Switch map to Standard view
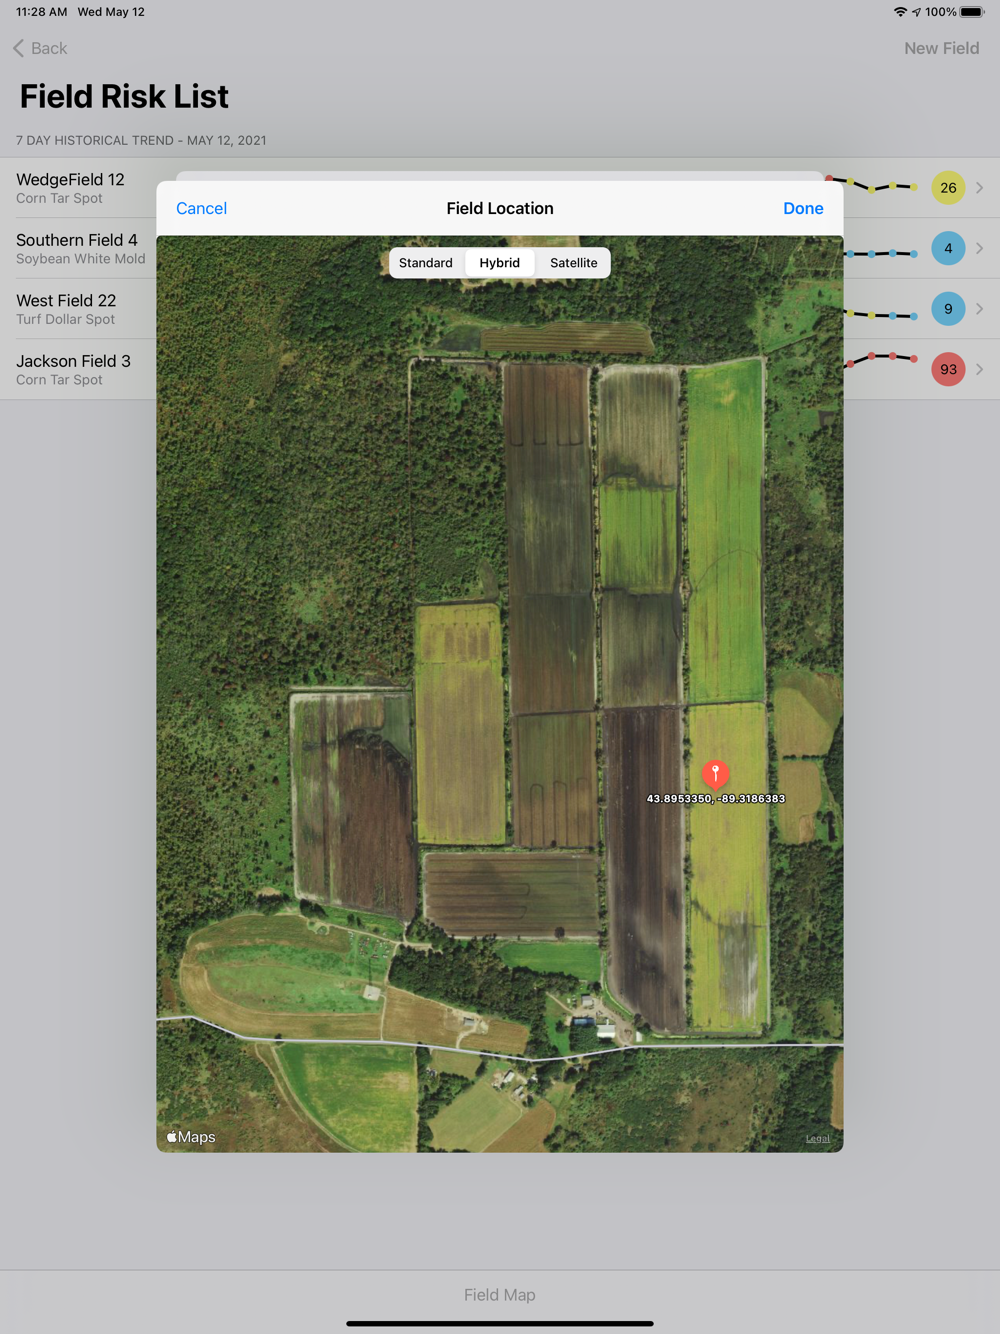The width and height of the screenshot is (1000, 1334). (x=426, y=263)
